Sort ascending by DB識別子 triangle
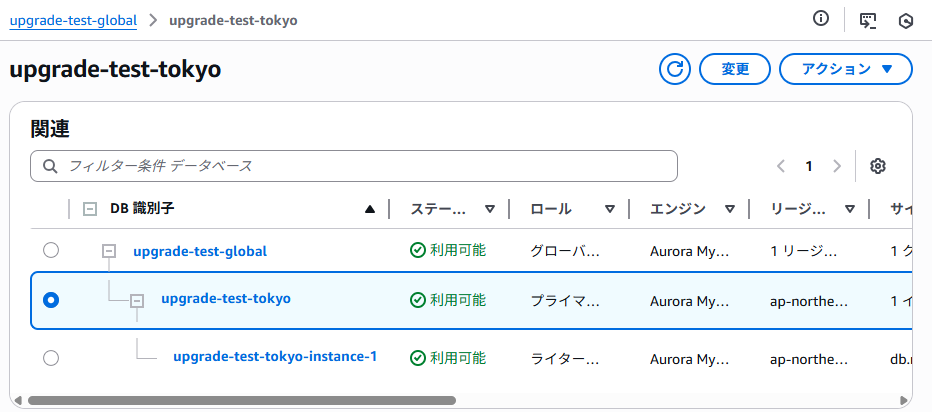The image size is (932, 412). click(x=371, y=209)
